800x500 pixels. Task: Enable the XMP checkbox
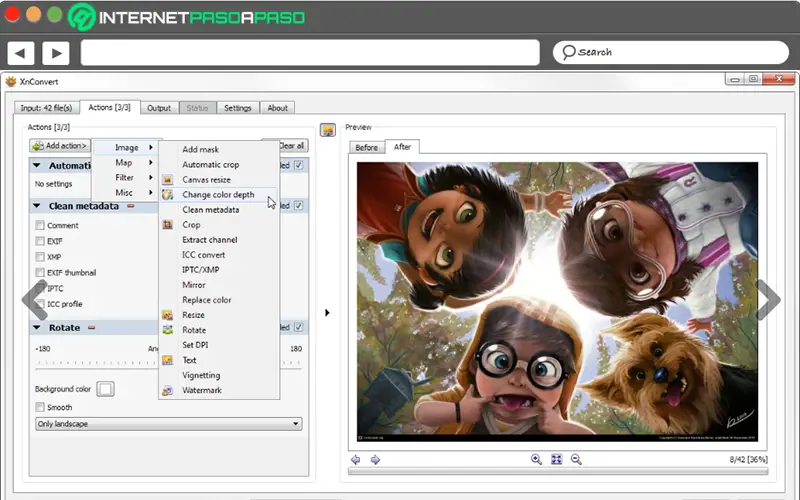pyautogui.click(x=40, y=257)
